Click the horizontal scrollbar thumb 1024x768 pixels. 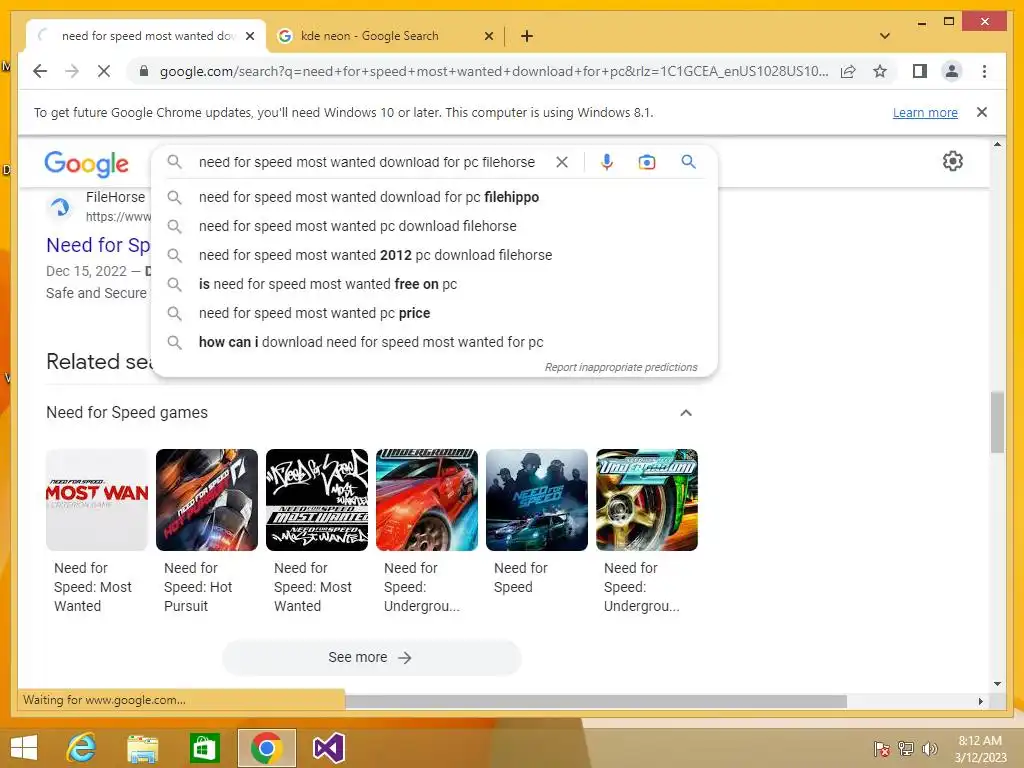click(596, 701)
